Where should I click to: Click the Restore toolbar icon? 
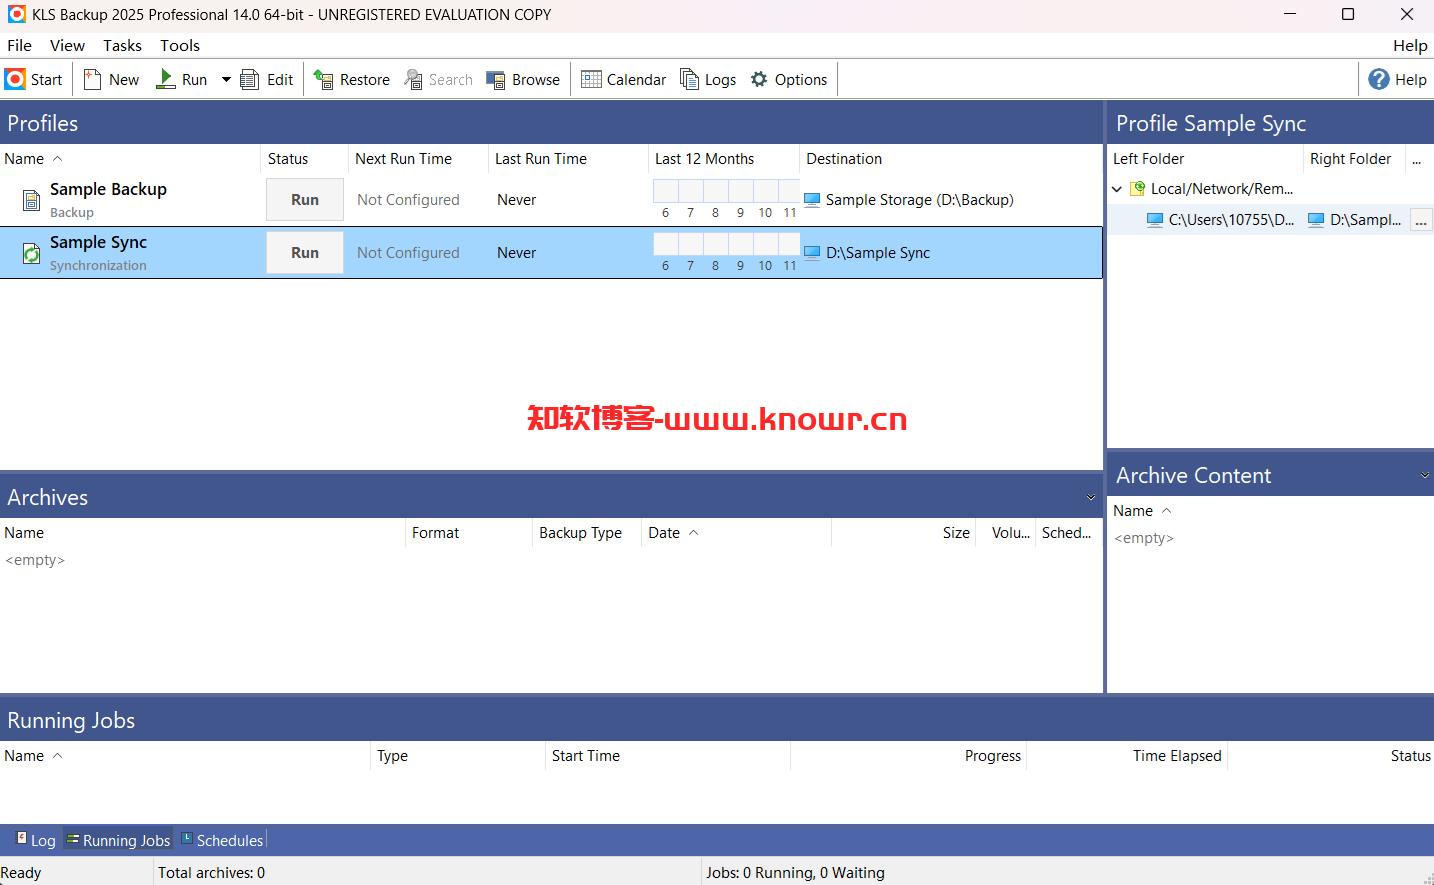(323, 79)
